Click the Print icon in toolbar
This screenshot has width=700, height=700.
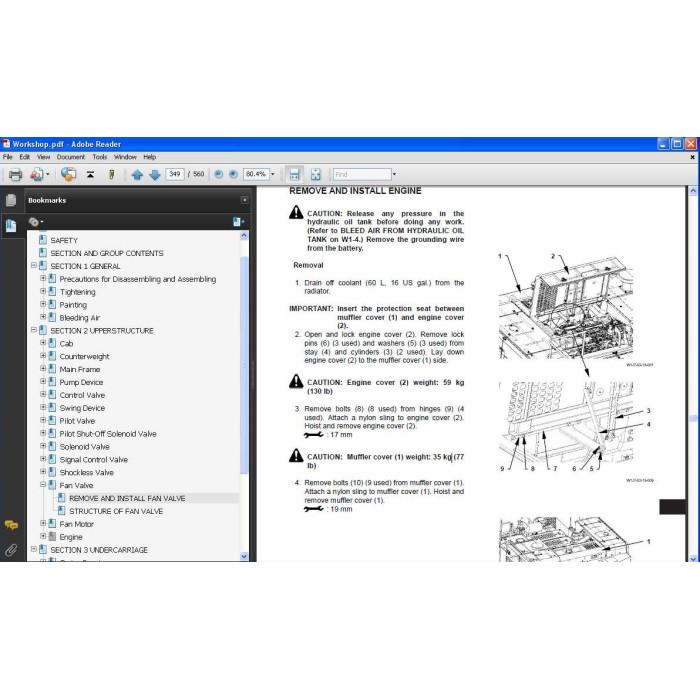click(x=16, y=175)
